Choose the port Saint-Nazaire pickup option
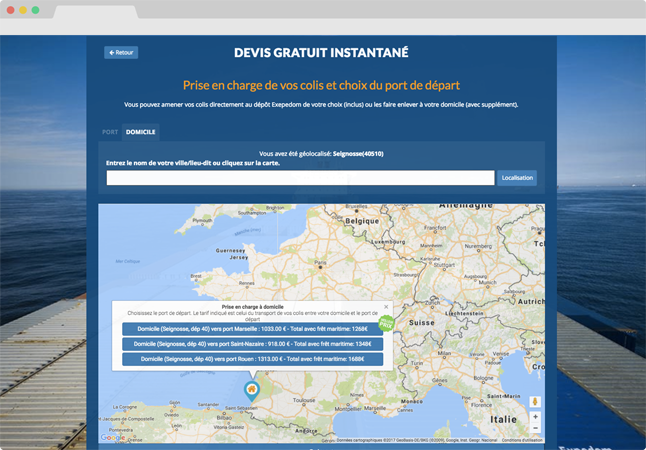 point(252,344)
